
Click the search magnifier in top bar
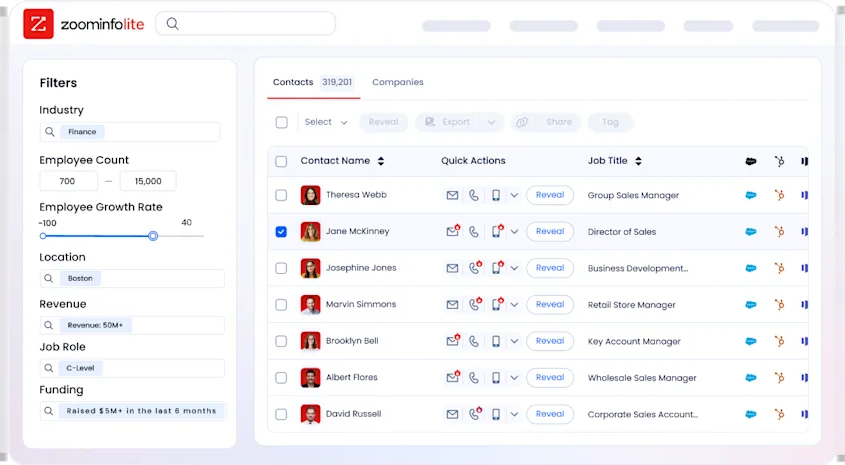[x=172, y=24]
